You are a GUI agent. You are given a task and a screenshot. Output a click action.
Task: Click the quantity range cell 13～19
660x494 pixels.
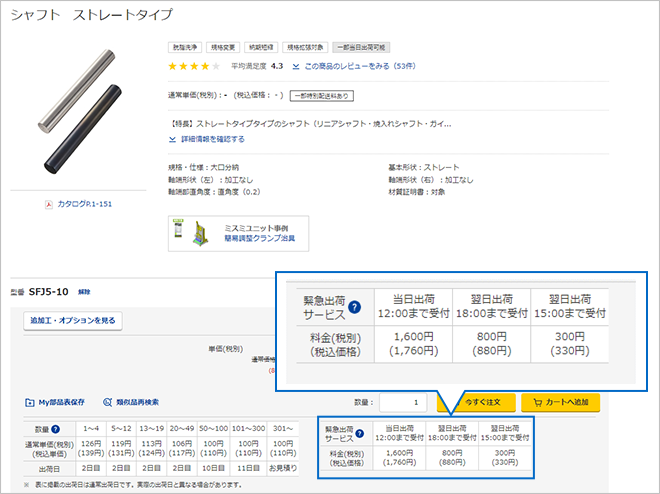[152, 429]
